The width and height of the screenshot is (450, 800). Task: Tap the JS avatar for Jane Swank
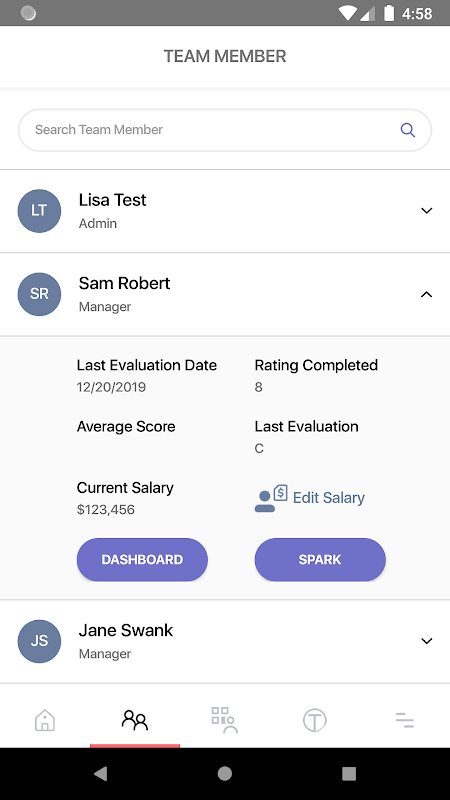click(39, 641)
